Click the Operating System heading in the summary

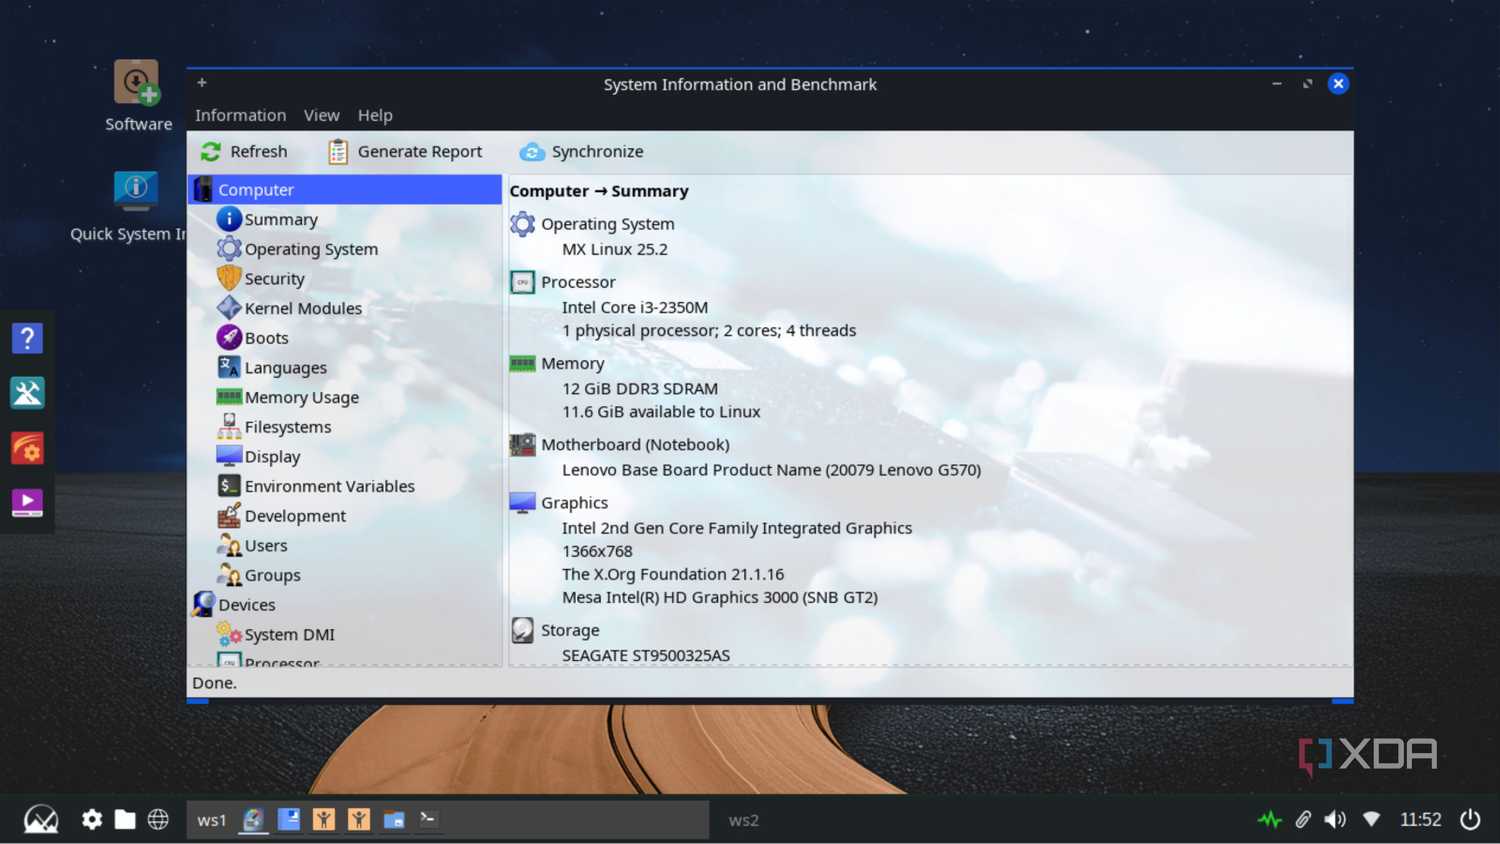[607, 224]
